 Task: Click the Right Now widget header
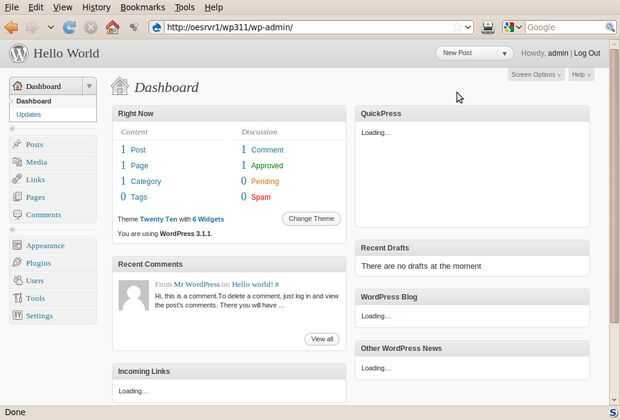coord(229,114)
